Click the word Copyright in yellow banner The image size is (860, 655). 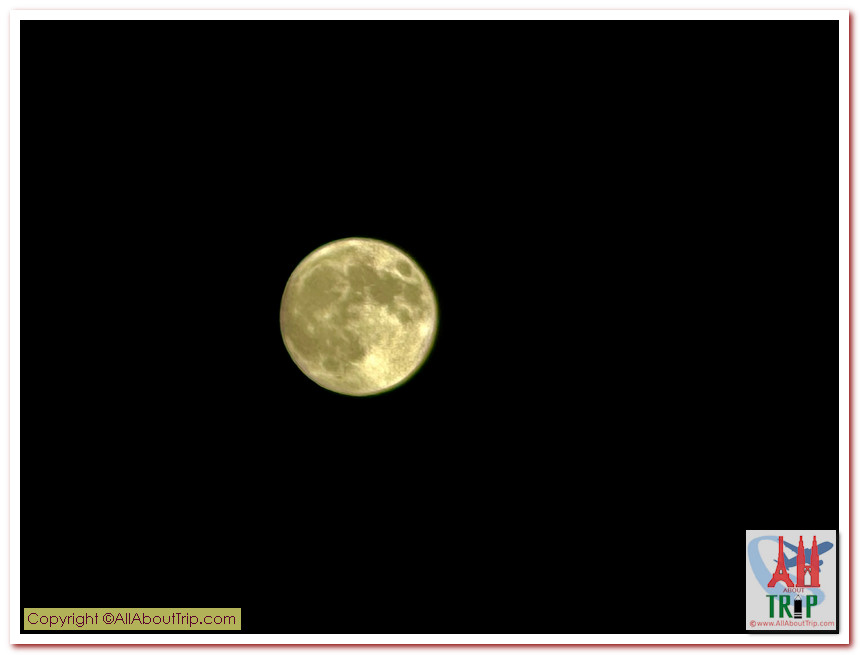click(62, 619)
